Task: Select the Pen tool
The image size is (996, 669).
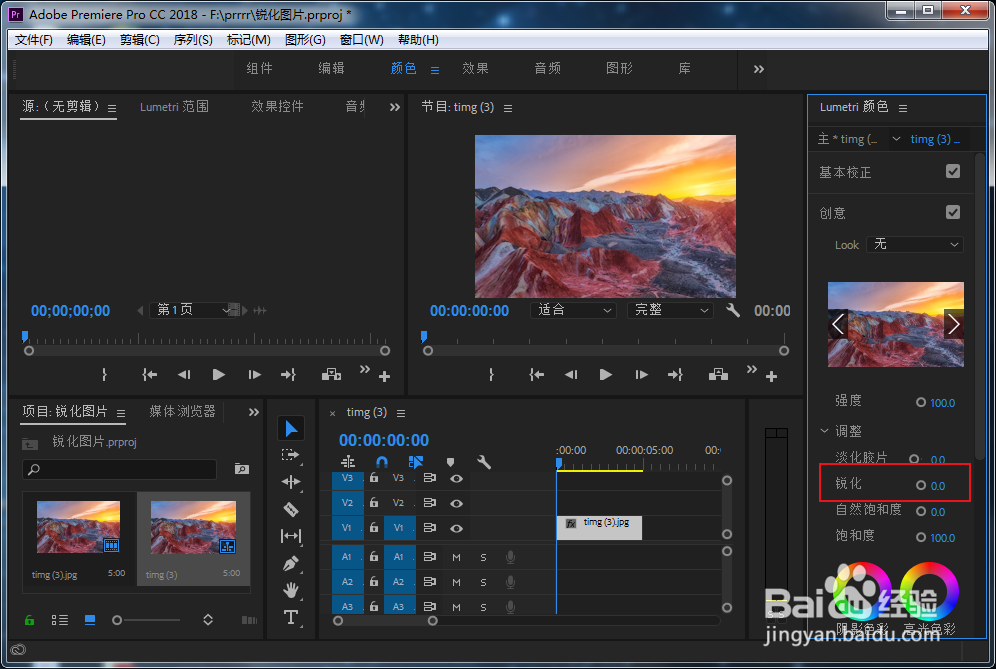Action: [291, 564]
